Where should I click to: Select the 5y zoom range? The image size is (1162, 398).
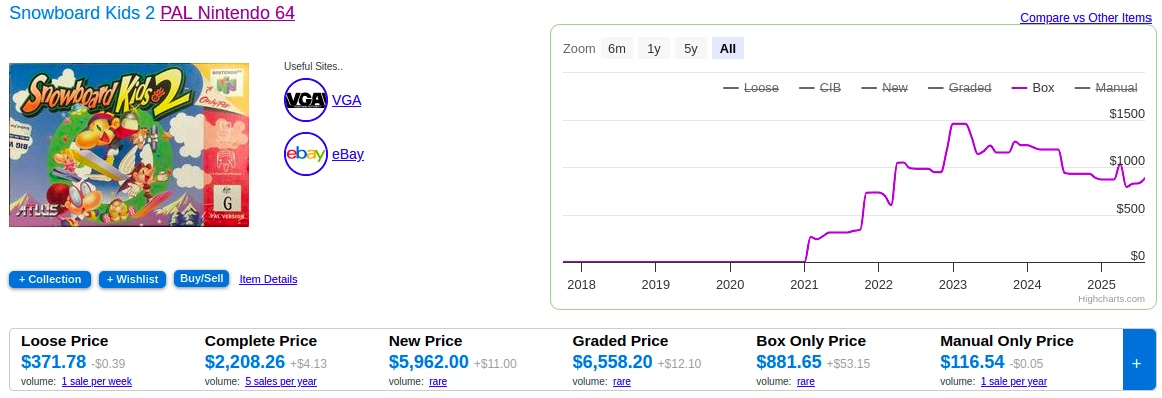[x=691, y=48]
